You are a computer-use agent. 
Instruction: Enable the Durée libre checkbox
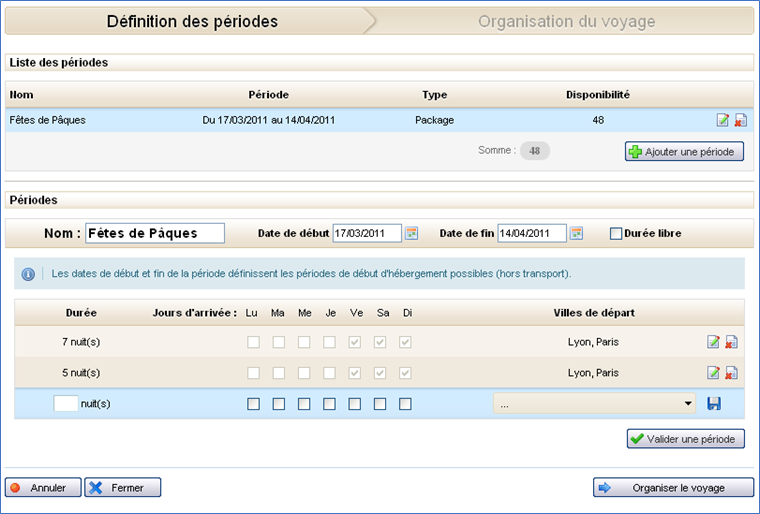pos(616,233)
